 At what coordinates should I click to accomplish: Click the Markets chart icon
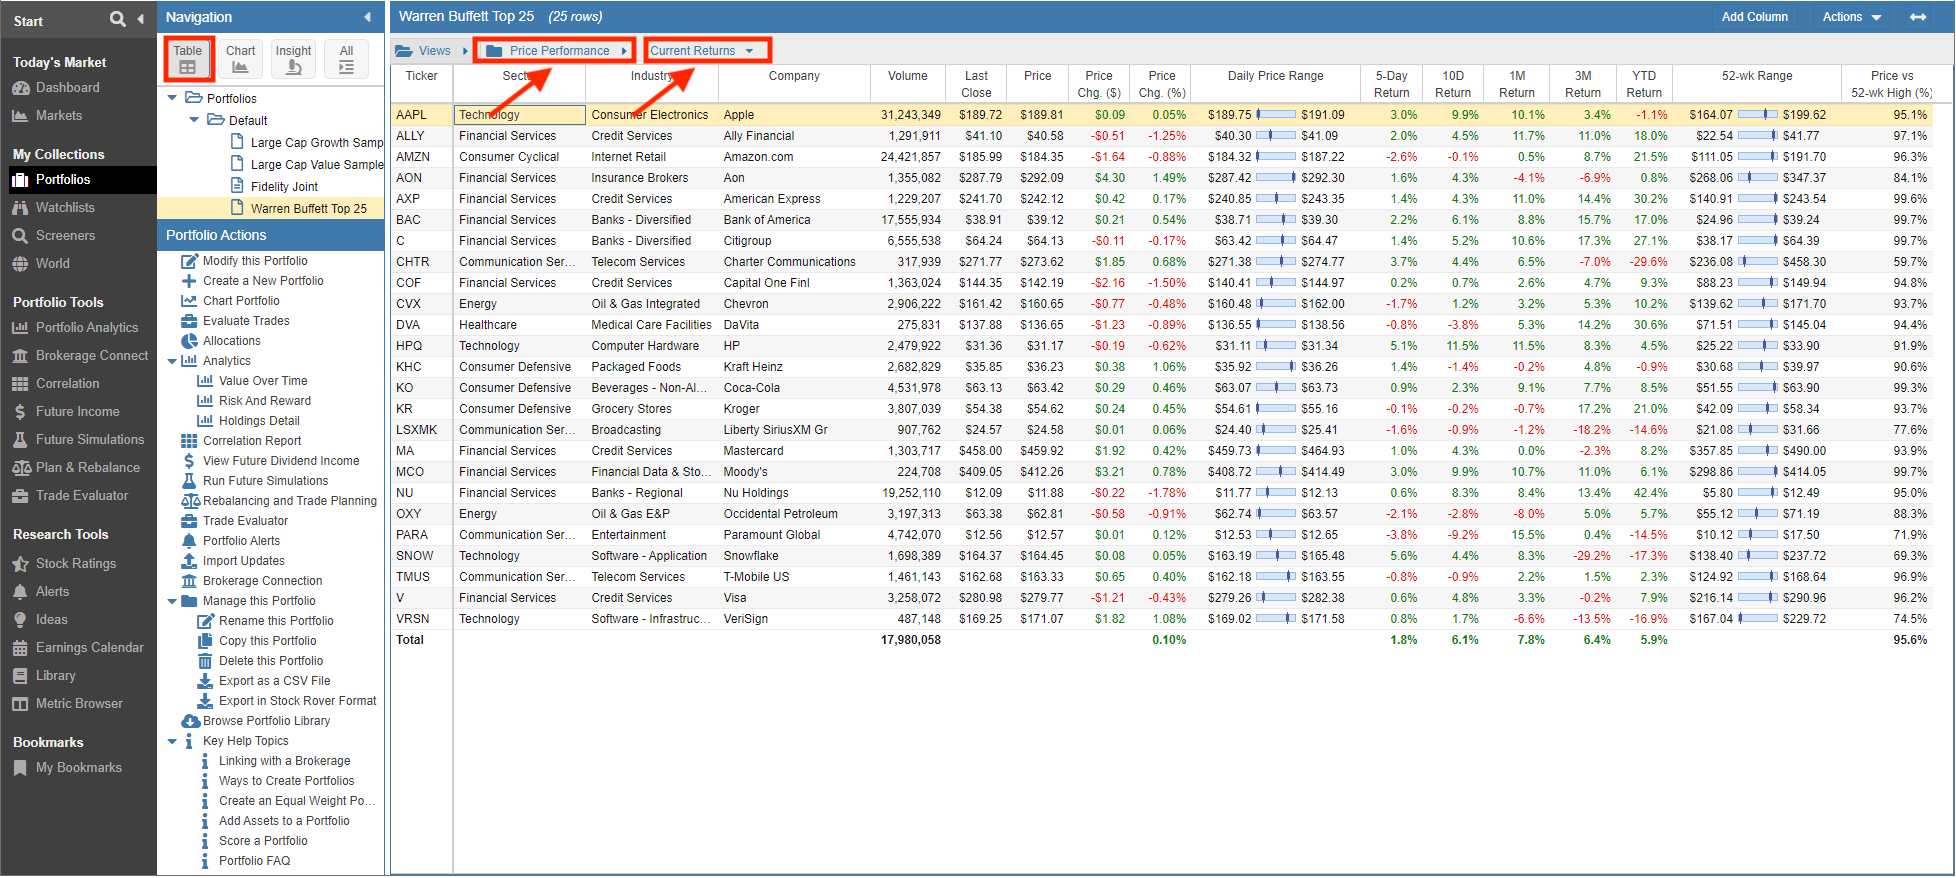click(x=21, y=116)
